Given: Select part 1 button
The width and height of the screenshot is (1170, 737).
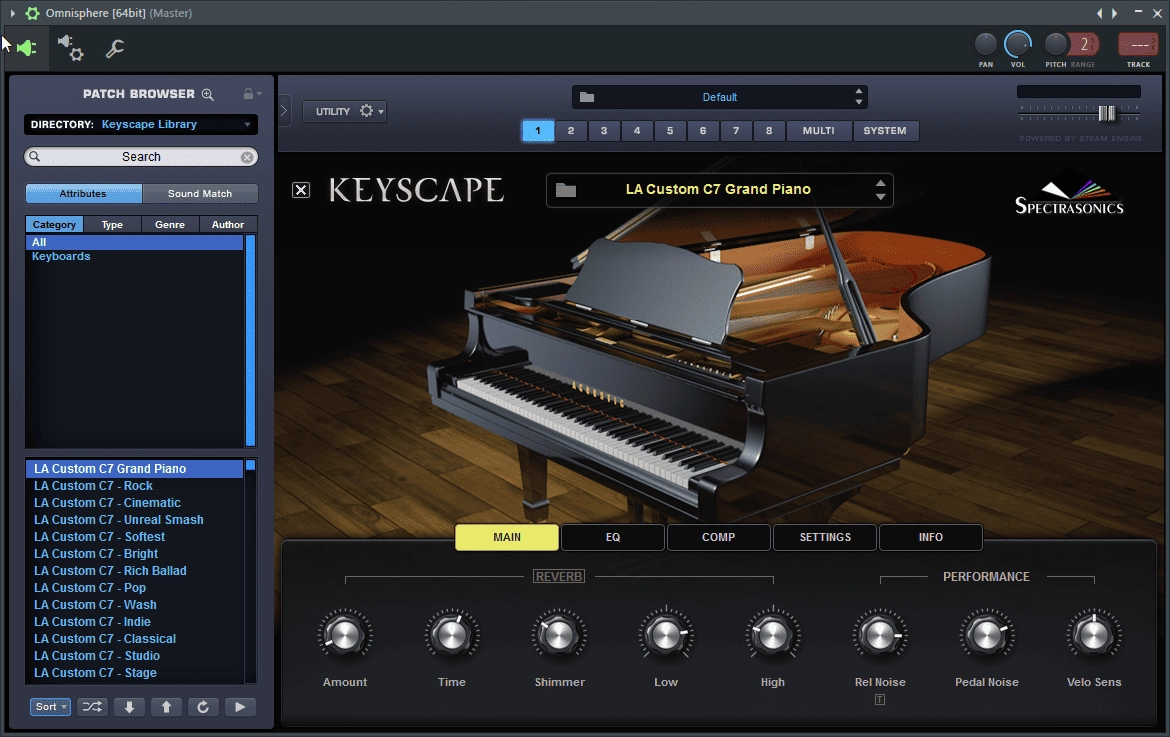Looking at the screenshot, I should 538,131.
